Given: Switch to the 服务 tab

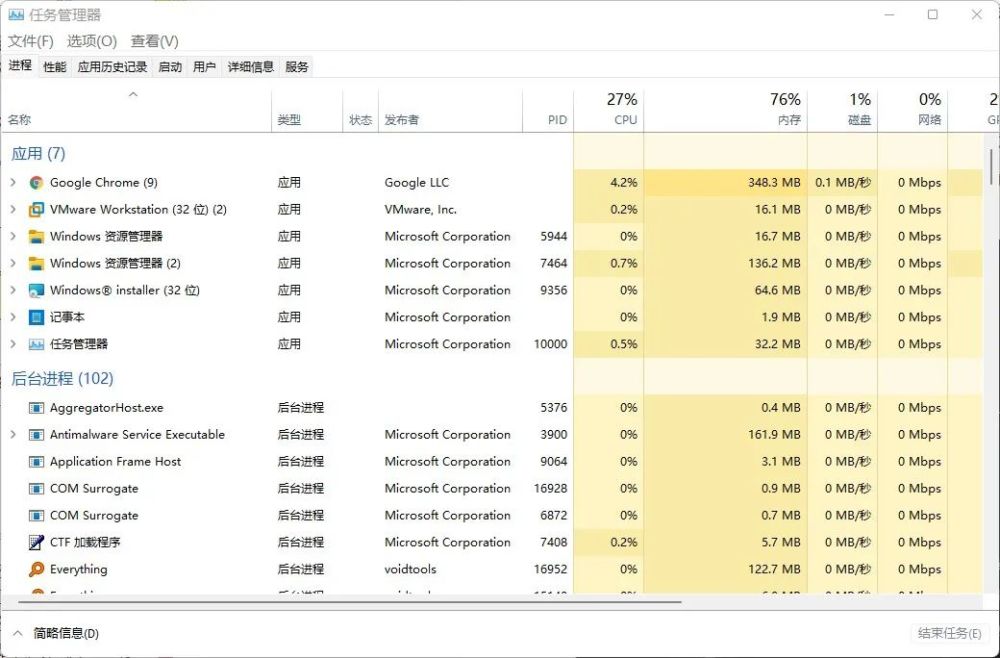Looking at the screenshot, I should pos(297,67).
